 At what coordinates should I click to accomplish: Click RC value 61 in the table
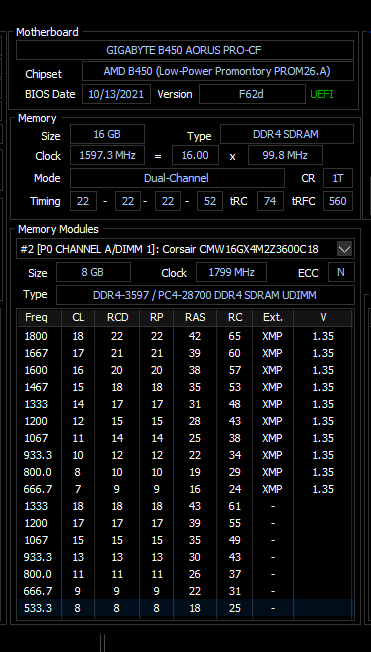click(x=235, y=506)
